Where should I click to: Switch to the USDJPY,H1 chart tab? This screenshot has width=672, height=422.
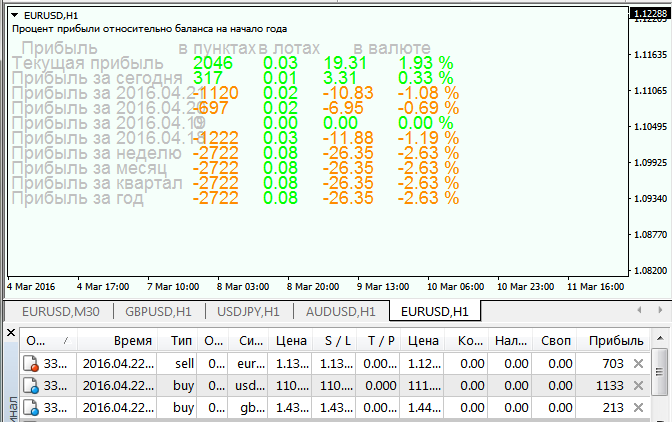tap(248, 311)
